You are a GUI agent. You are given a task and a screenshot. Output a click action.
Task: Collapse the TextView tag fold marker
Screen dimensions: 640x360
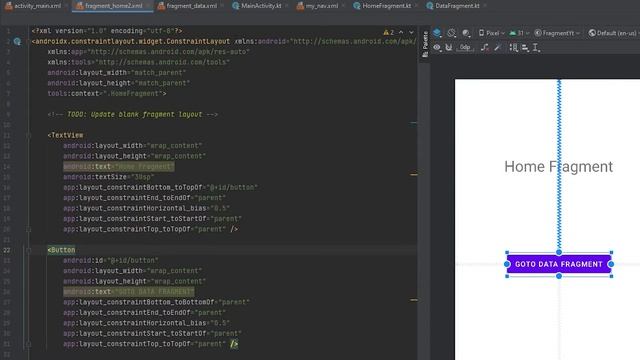pyautogui.click(x=29, y=135)
